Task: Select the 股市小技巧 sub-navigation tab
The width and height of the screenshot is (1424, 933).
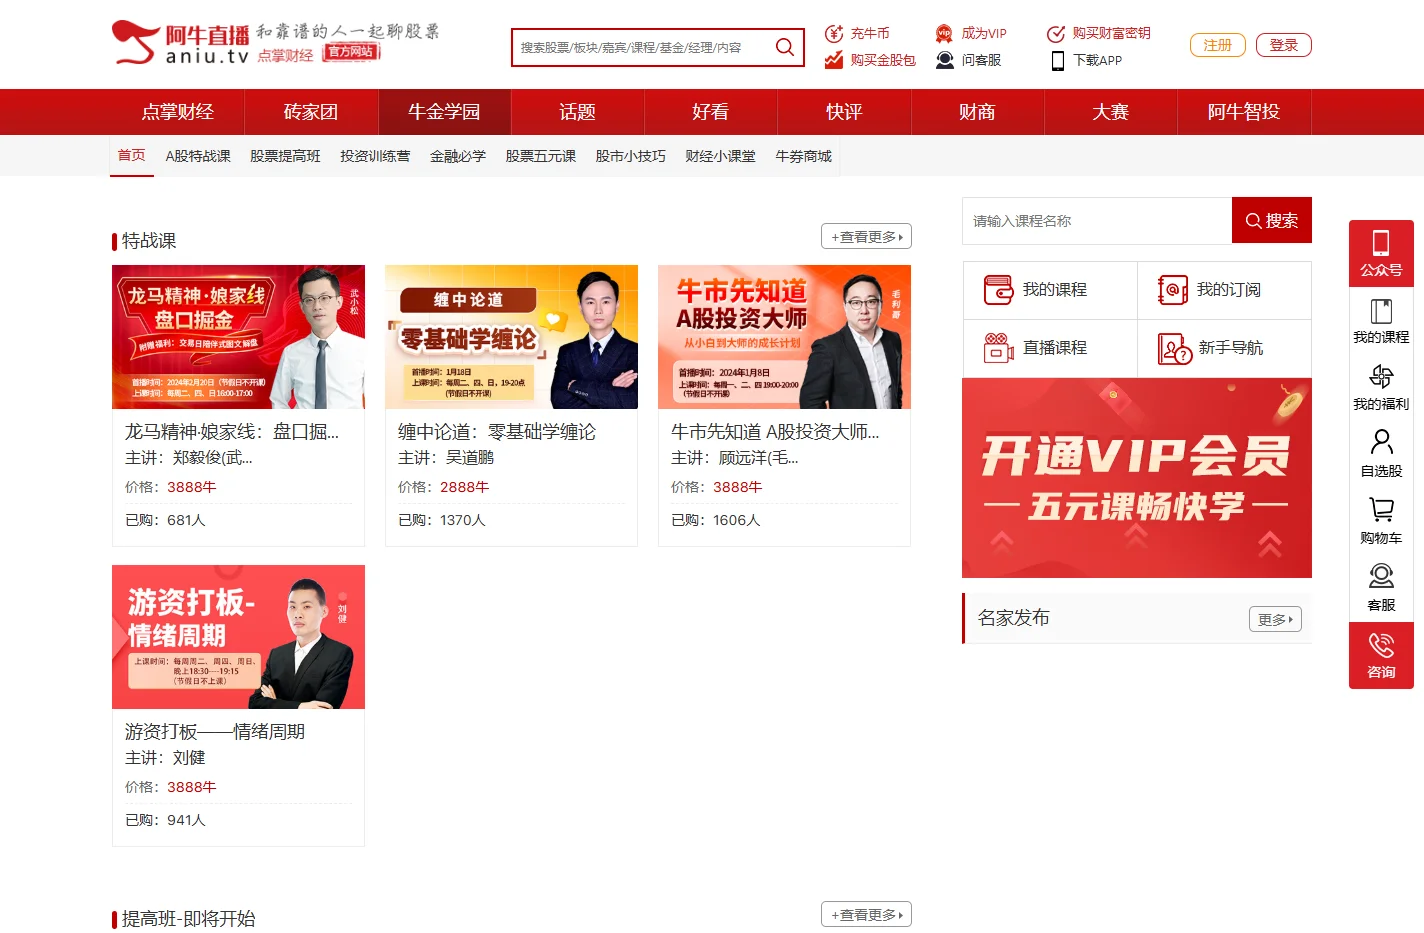Action: (x=631, y=156)
